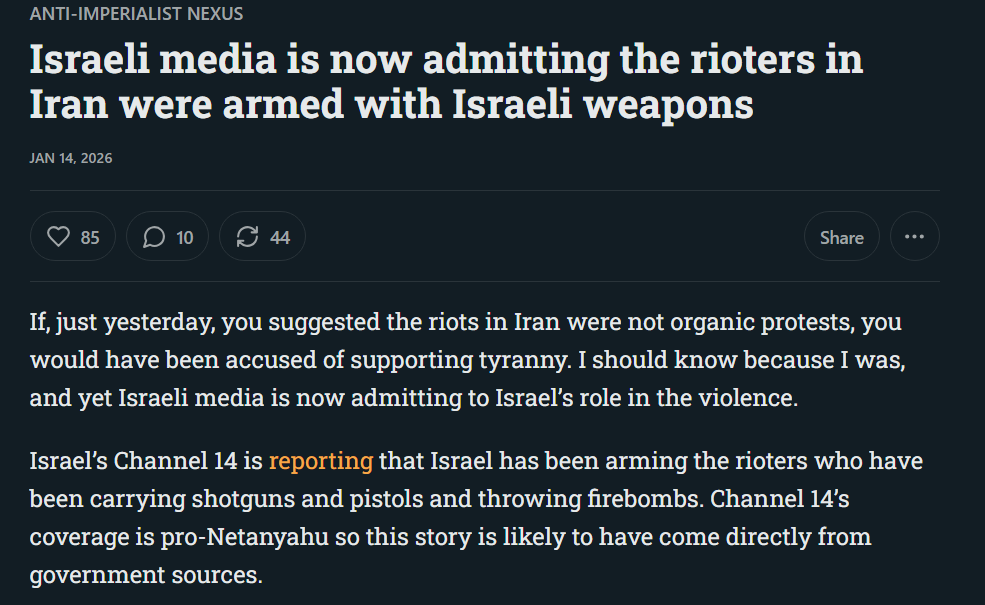Screen dimensions: 985x605
Task: Click the comment bubble showing 10
Action: pos(167,236)
